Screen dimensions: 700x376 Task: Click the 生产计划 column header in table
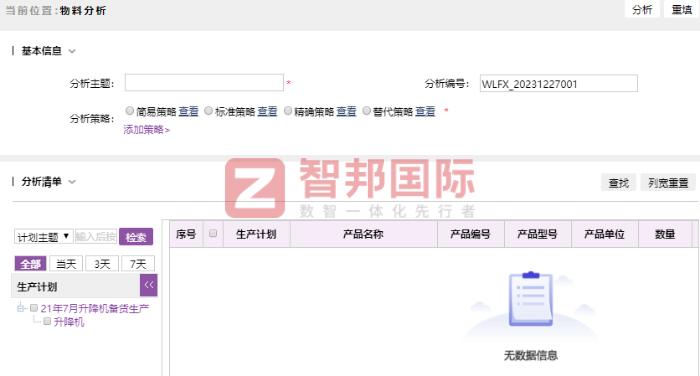coord(256,234)
